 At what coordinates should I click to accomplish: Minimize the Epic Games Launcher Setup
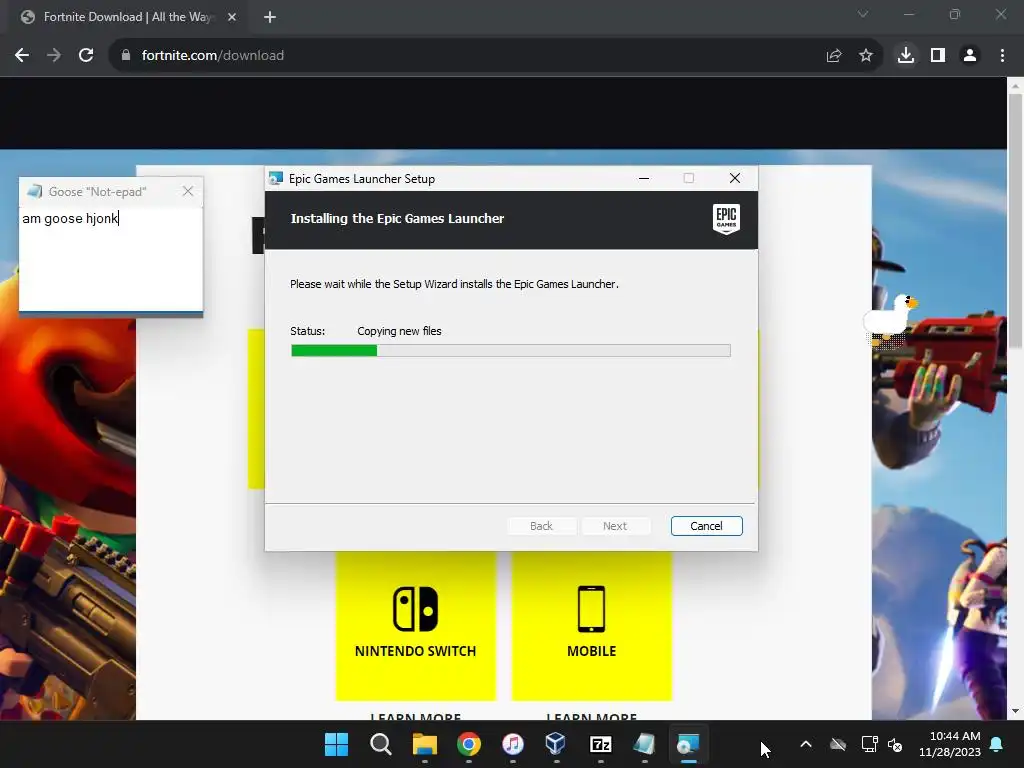644,178
